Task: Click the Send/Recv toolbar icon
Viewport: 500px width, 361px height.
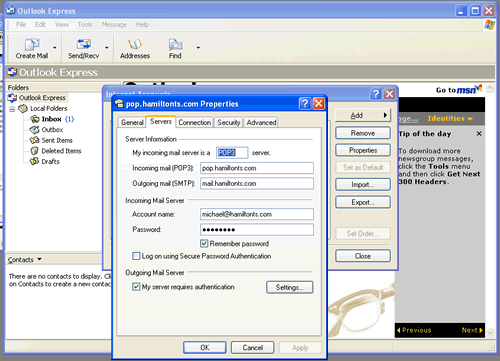Action: tap(84, 44)
